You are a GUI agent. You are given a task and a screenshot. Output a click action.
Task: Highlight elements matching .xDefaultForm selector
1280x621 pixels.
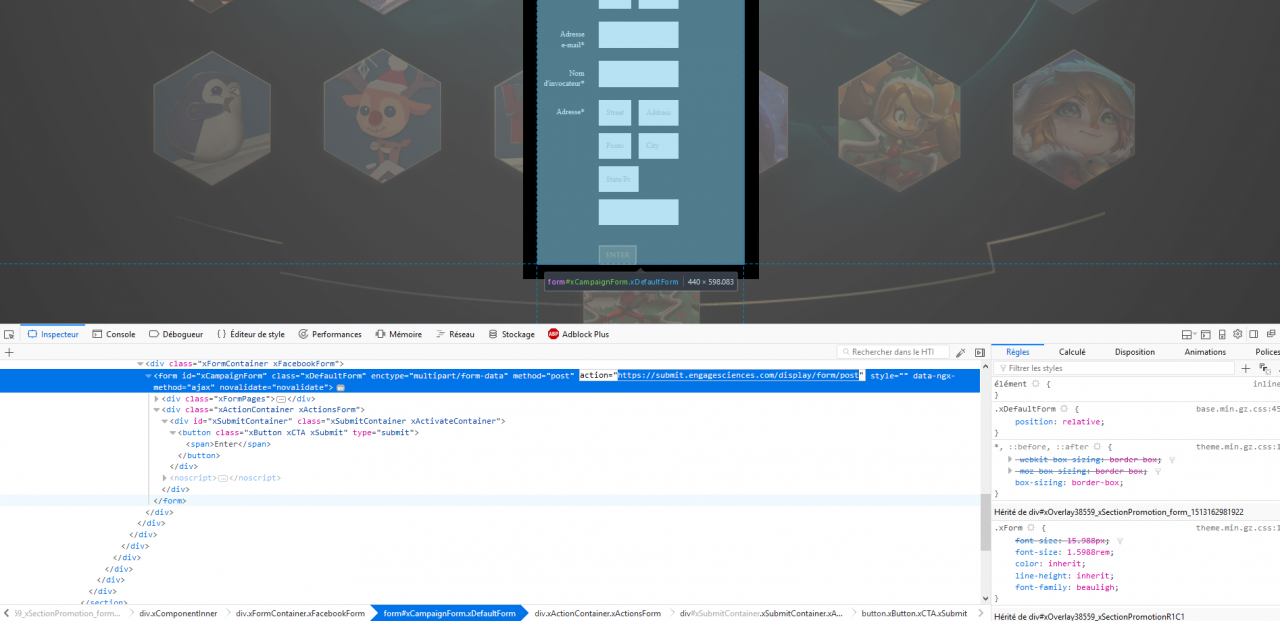pos(1063,409)
